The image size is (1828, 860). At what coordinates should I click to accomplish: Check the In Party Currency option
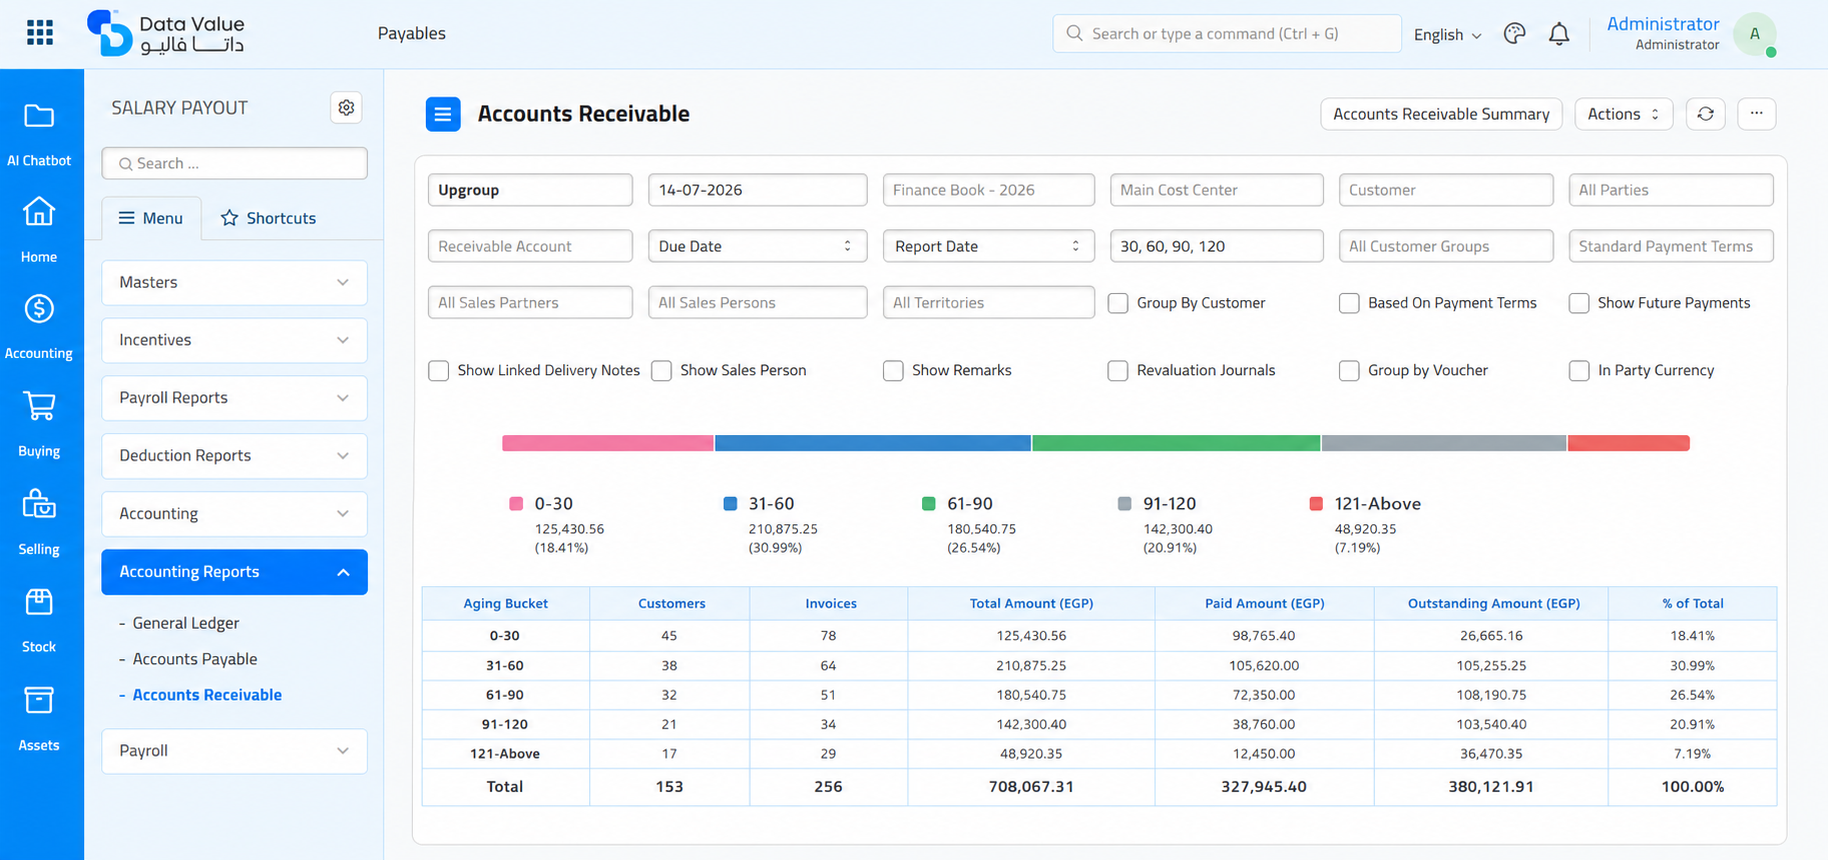(x=1579, y=371)
